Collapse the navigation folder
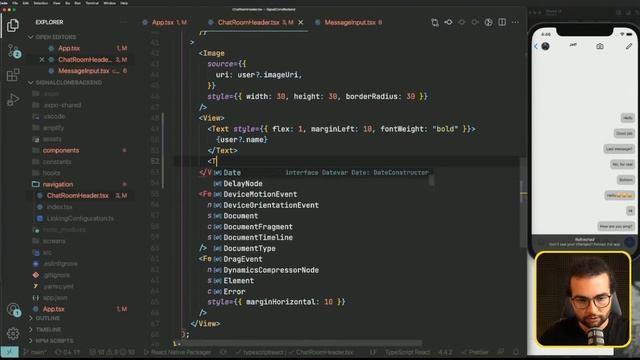This screenshot has width=640, height=360. (58, 184)
